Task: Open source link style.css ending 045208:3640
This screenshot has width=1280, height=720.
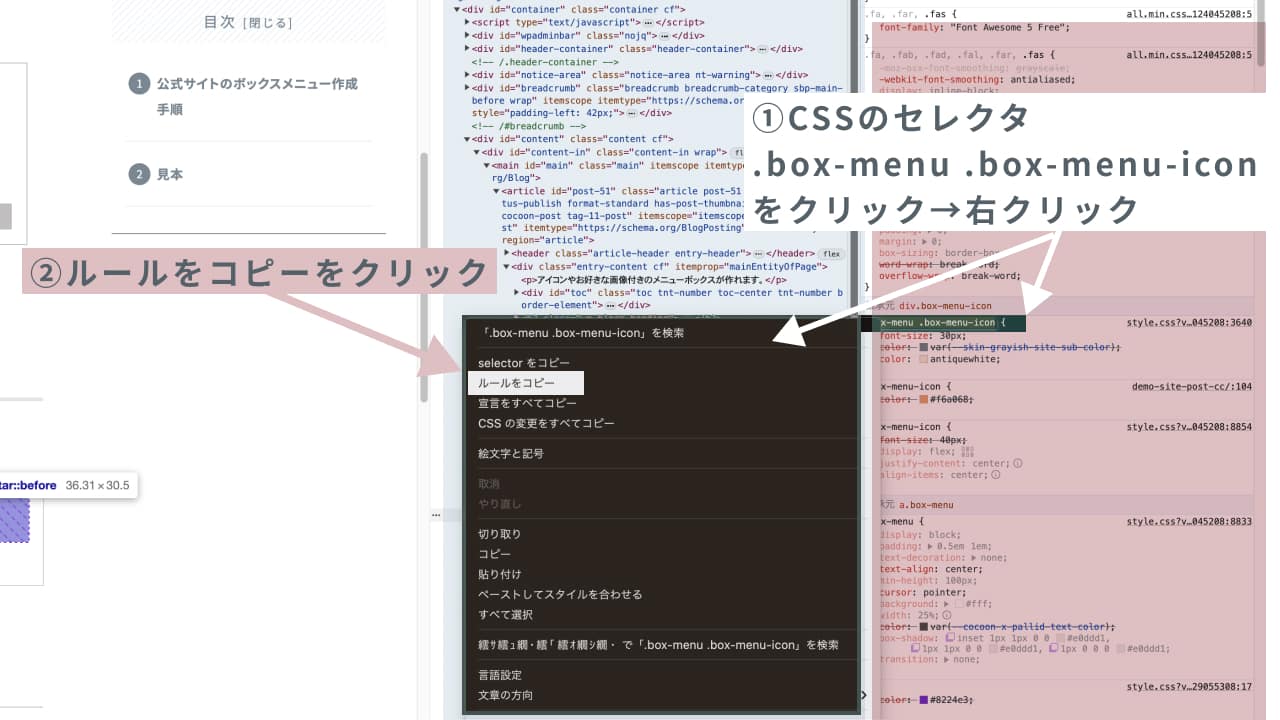Action: pos(1189,322)
